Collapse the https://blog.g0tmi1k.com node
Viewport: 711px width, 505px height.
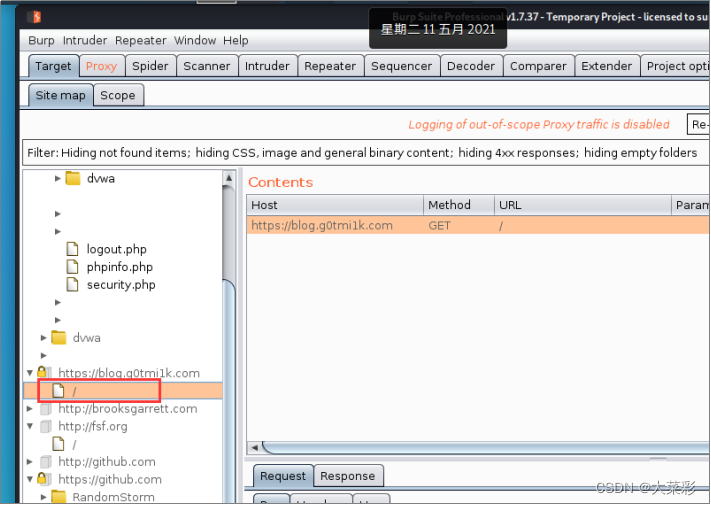(30, 373)
